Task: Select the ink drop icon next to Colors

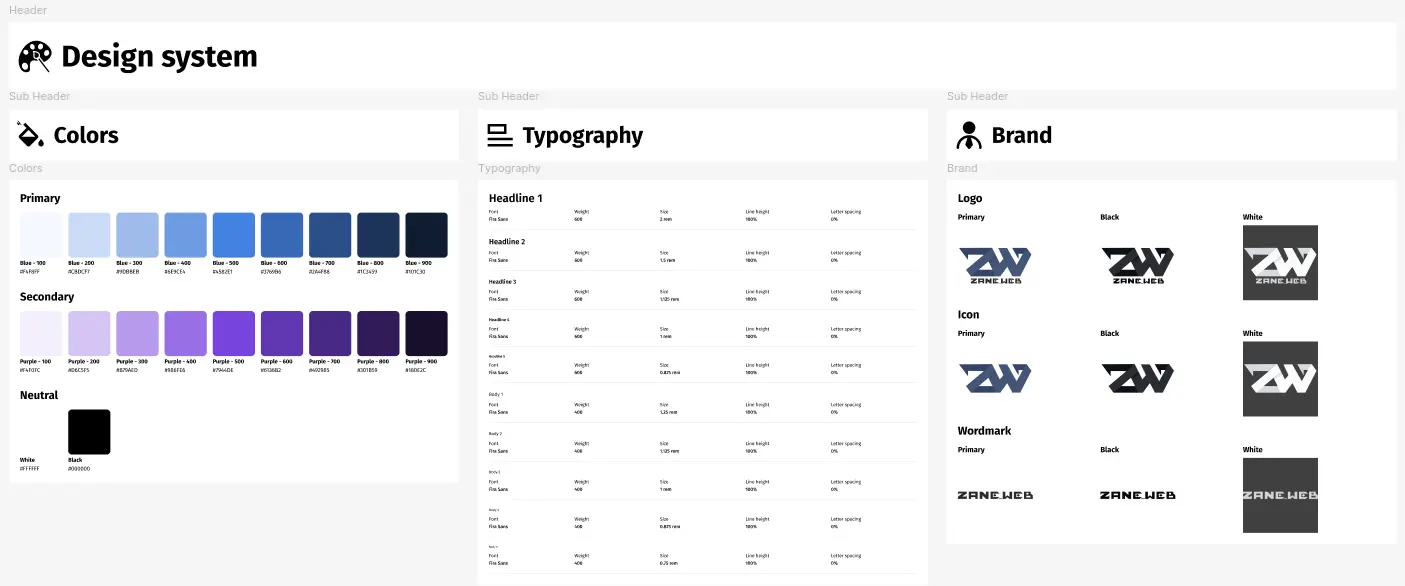Action: click(x=29, y=134)
